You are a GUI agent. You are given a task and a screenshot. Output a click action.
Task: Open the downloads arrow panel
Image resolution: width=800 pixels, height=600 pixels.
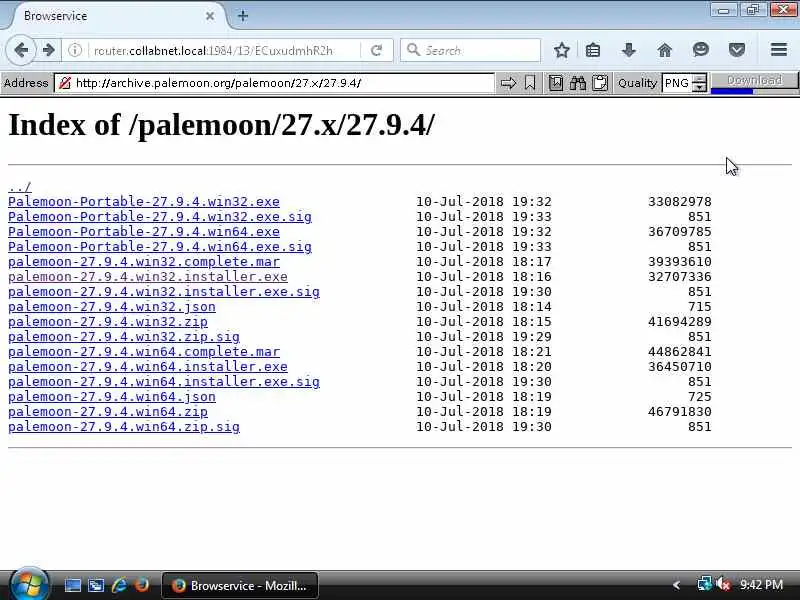[x=629, y=50]
